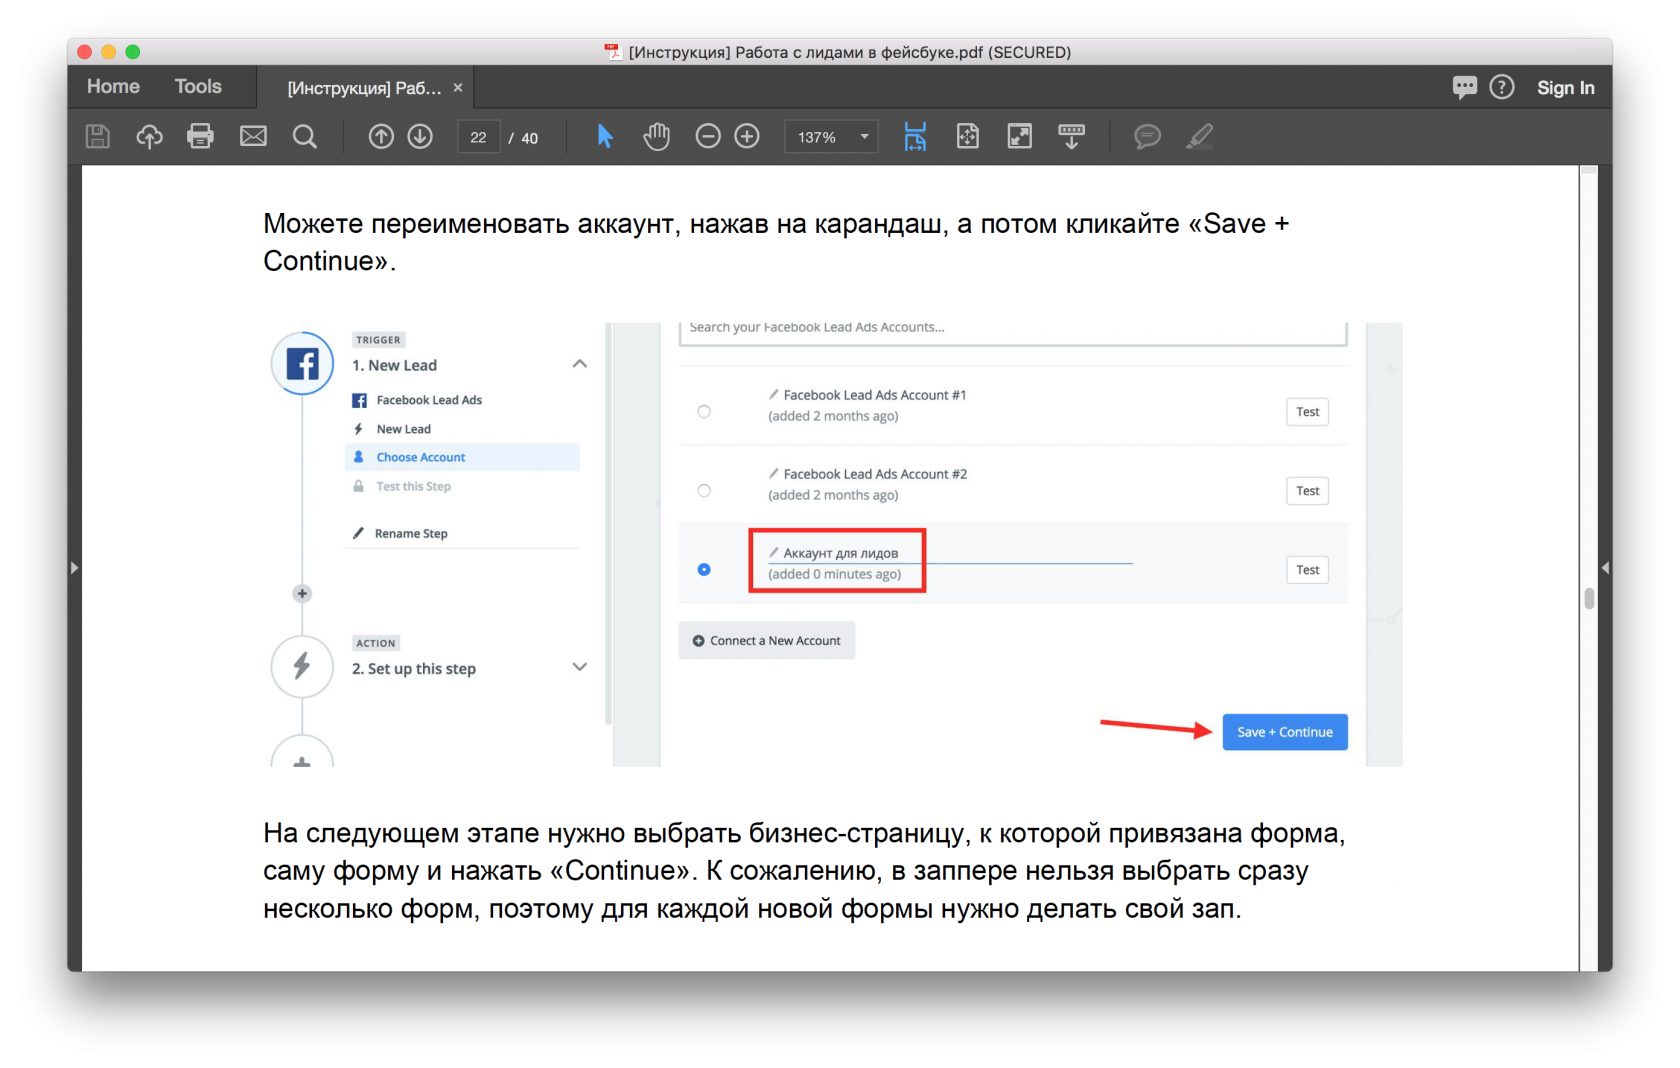1680x1068 pixels.
Task: Open the 137% zoom level dropdown
Action: pyautogui.click(x=832, y=137)
